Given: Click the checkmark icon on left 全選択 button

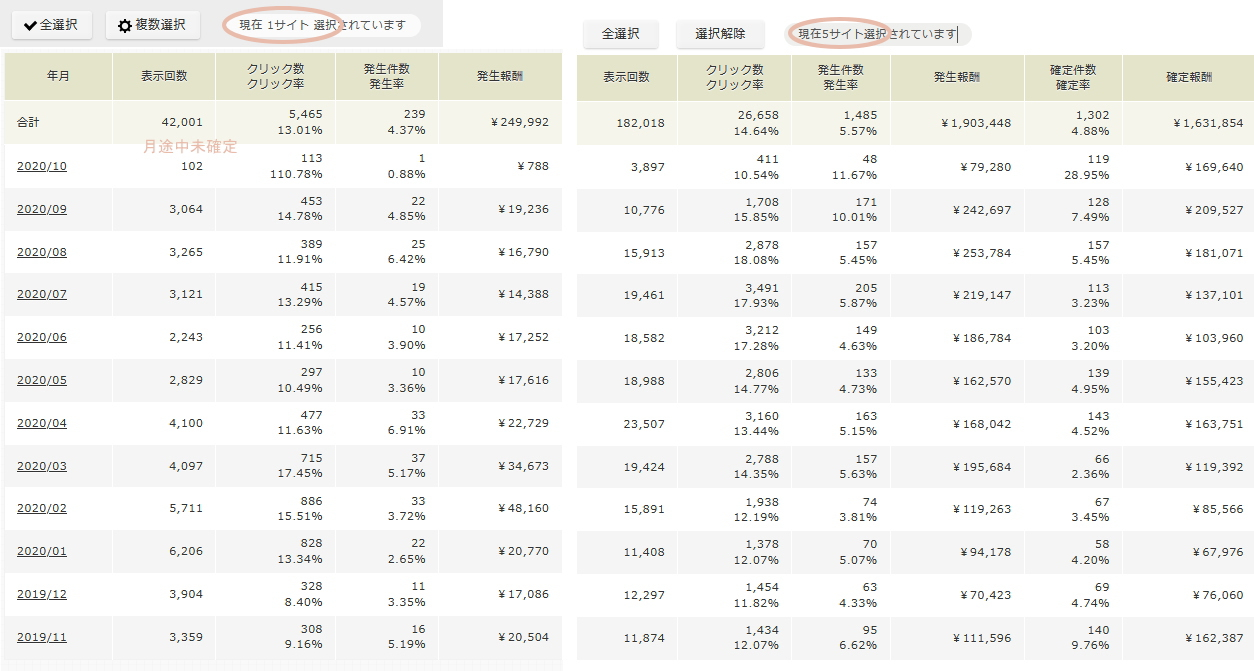Looking at the screenshot, I should pos(30,25).
